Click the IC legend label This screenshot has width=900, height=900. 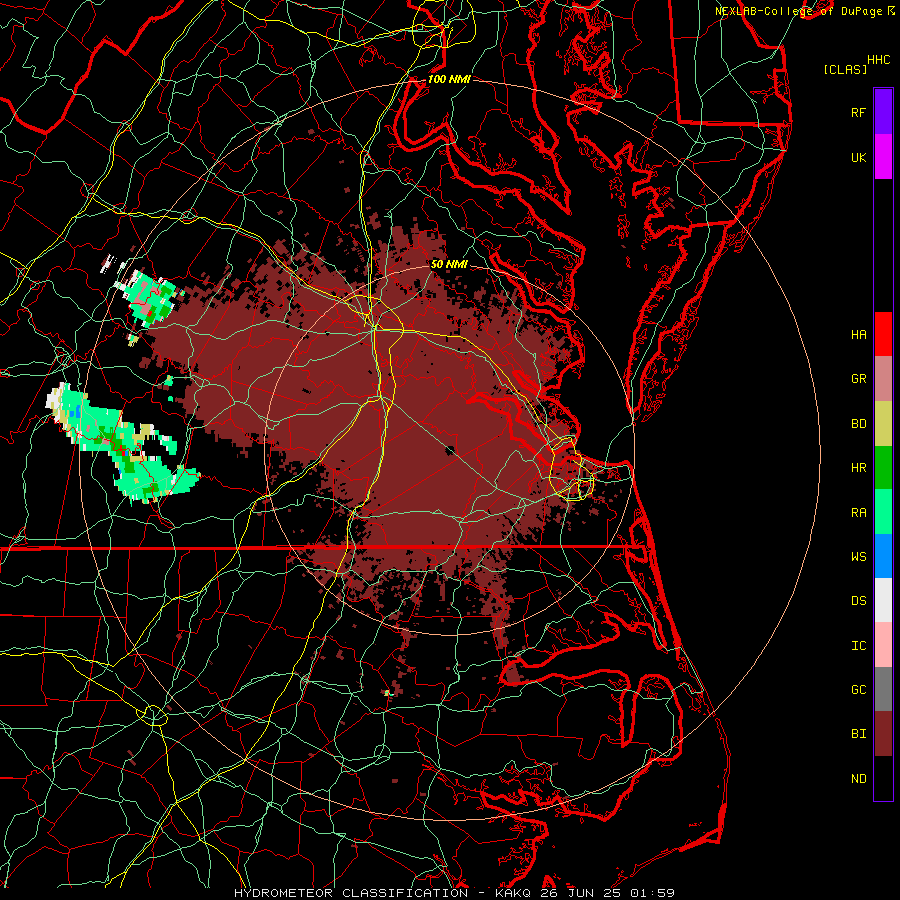859,645
